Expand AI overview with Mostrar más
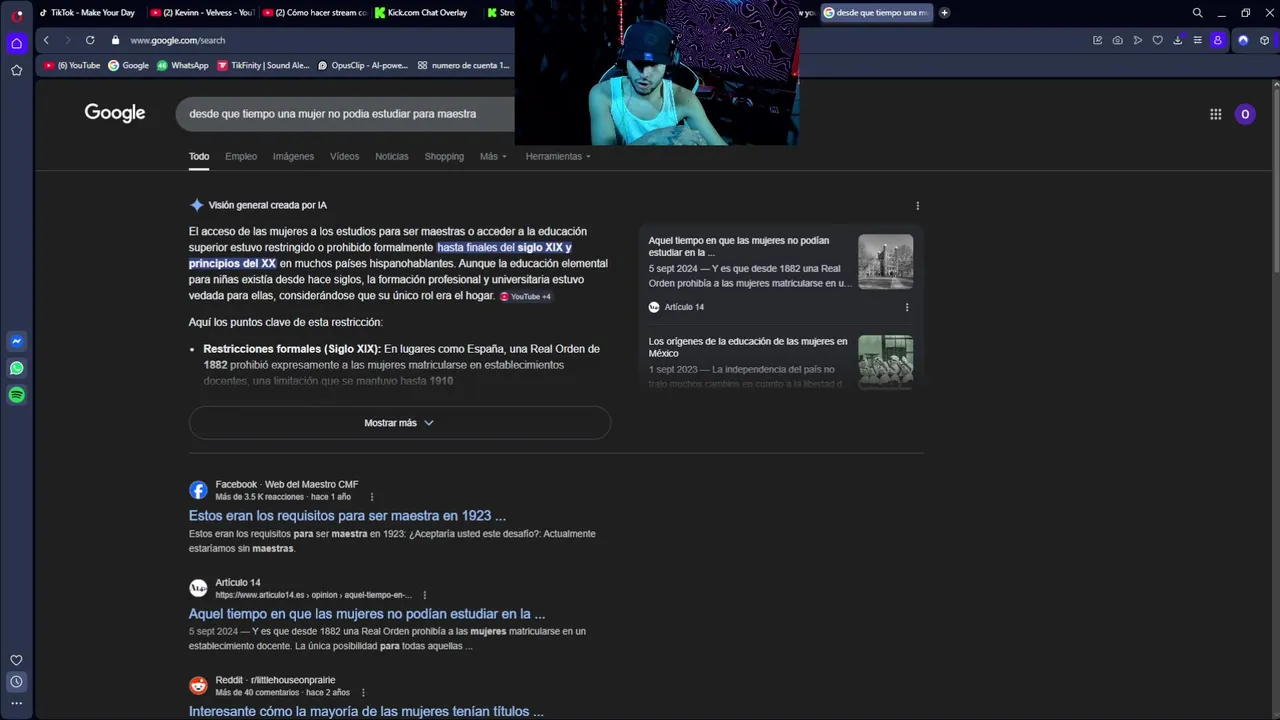Viewport: 1280px width, 720px height. 399,423
